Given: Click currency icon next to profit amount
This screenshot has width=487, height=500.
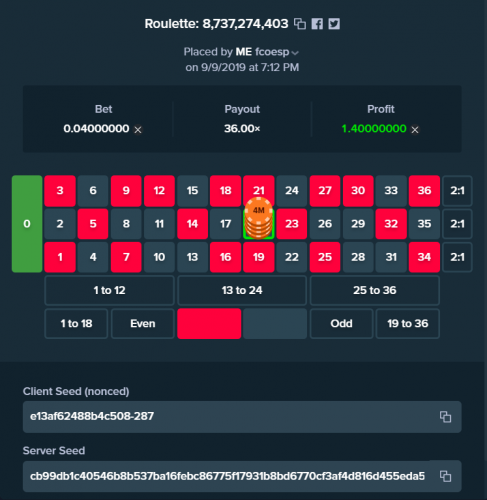Looking at the screenshot, I should click(415, 130).
